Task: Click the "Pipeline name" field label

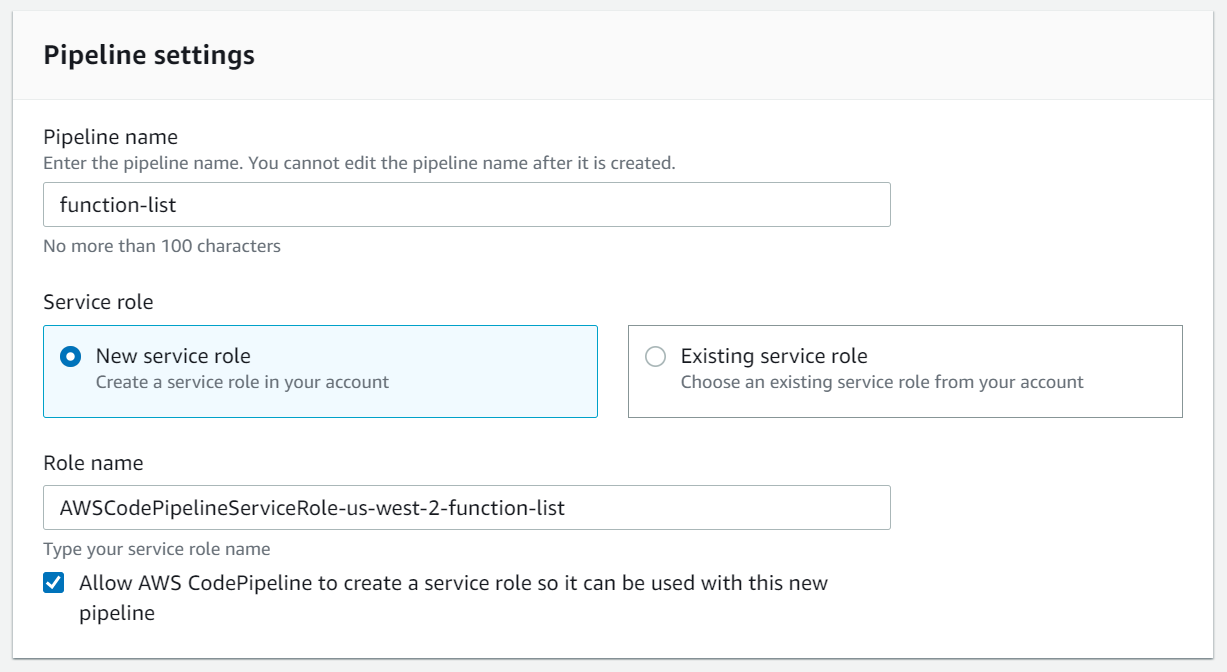Action: click(x=110, y=137)
